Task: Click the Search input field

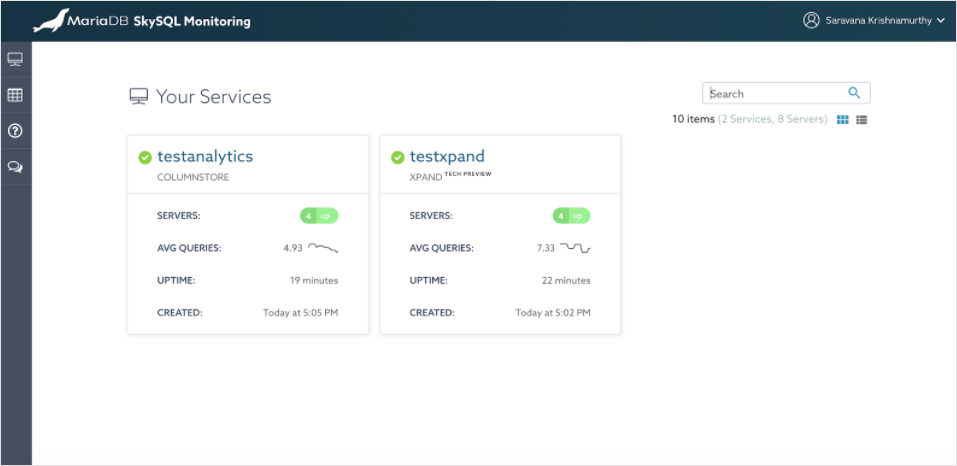Action: tap(775, 93)
